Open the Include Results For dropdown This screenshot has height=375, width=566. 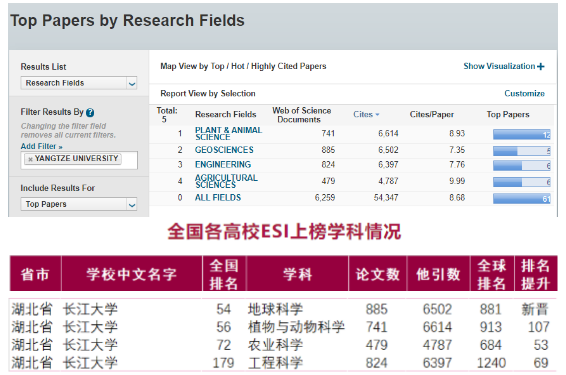click(79, 204)
